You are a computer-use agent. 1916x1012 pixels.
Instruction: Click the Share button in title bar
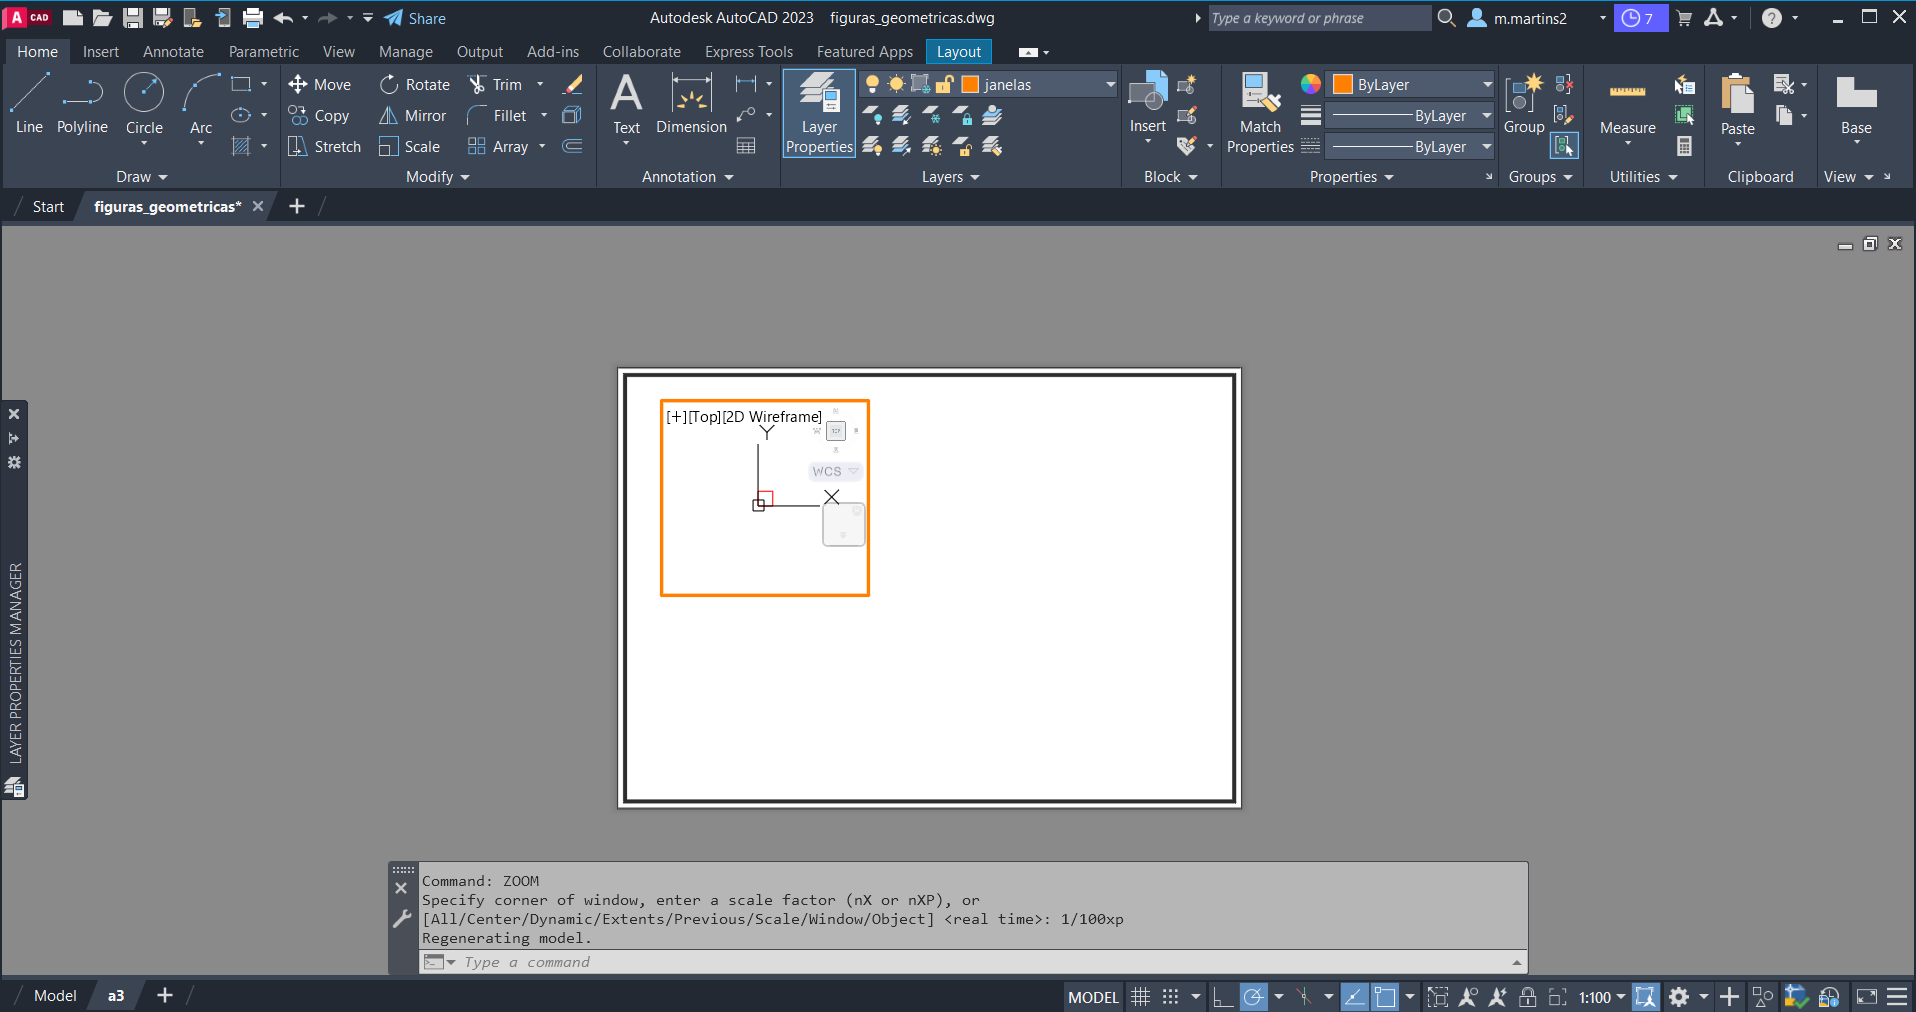(415, 18)
